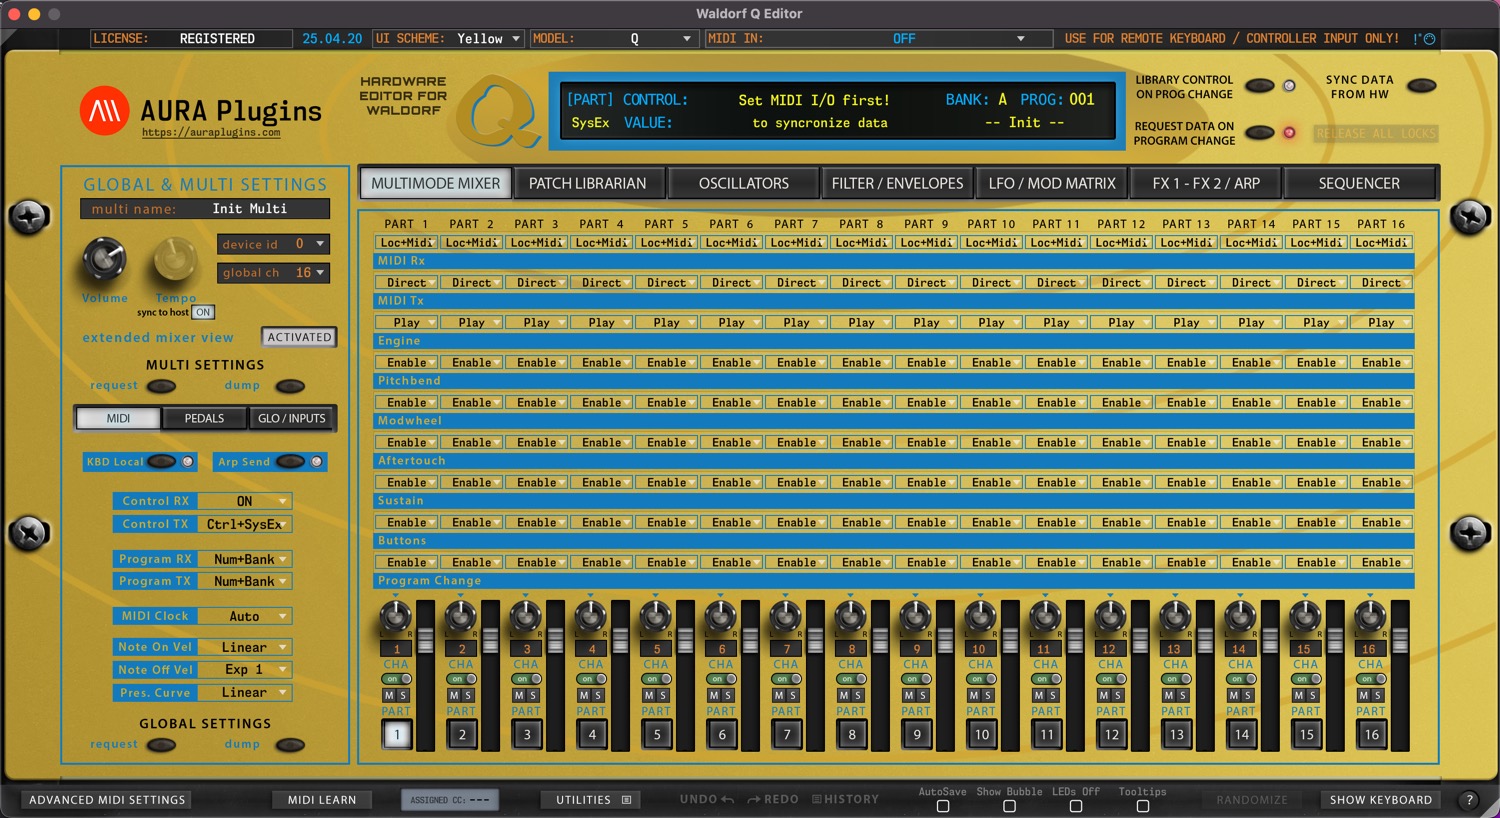Image resolution: width=1500 pixels, height=818 pixels.
Task: Click the extended mixer view Activated button
Action: (x=299, y=338)
